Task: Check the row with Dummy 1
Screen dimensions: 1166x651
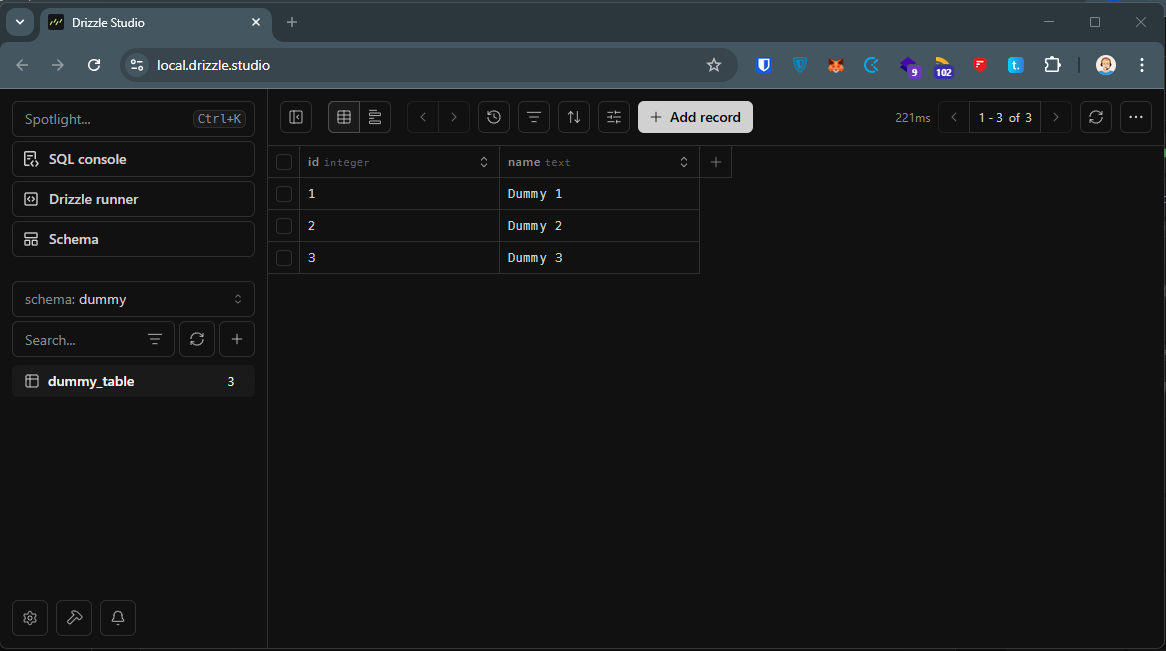Action: 284,194
